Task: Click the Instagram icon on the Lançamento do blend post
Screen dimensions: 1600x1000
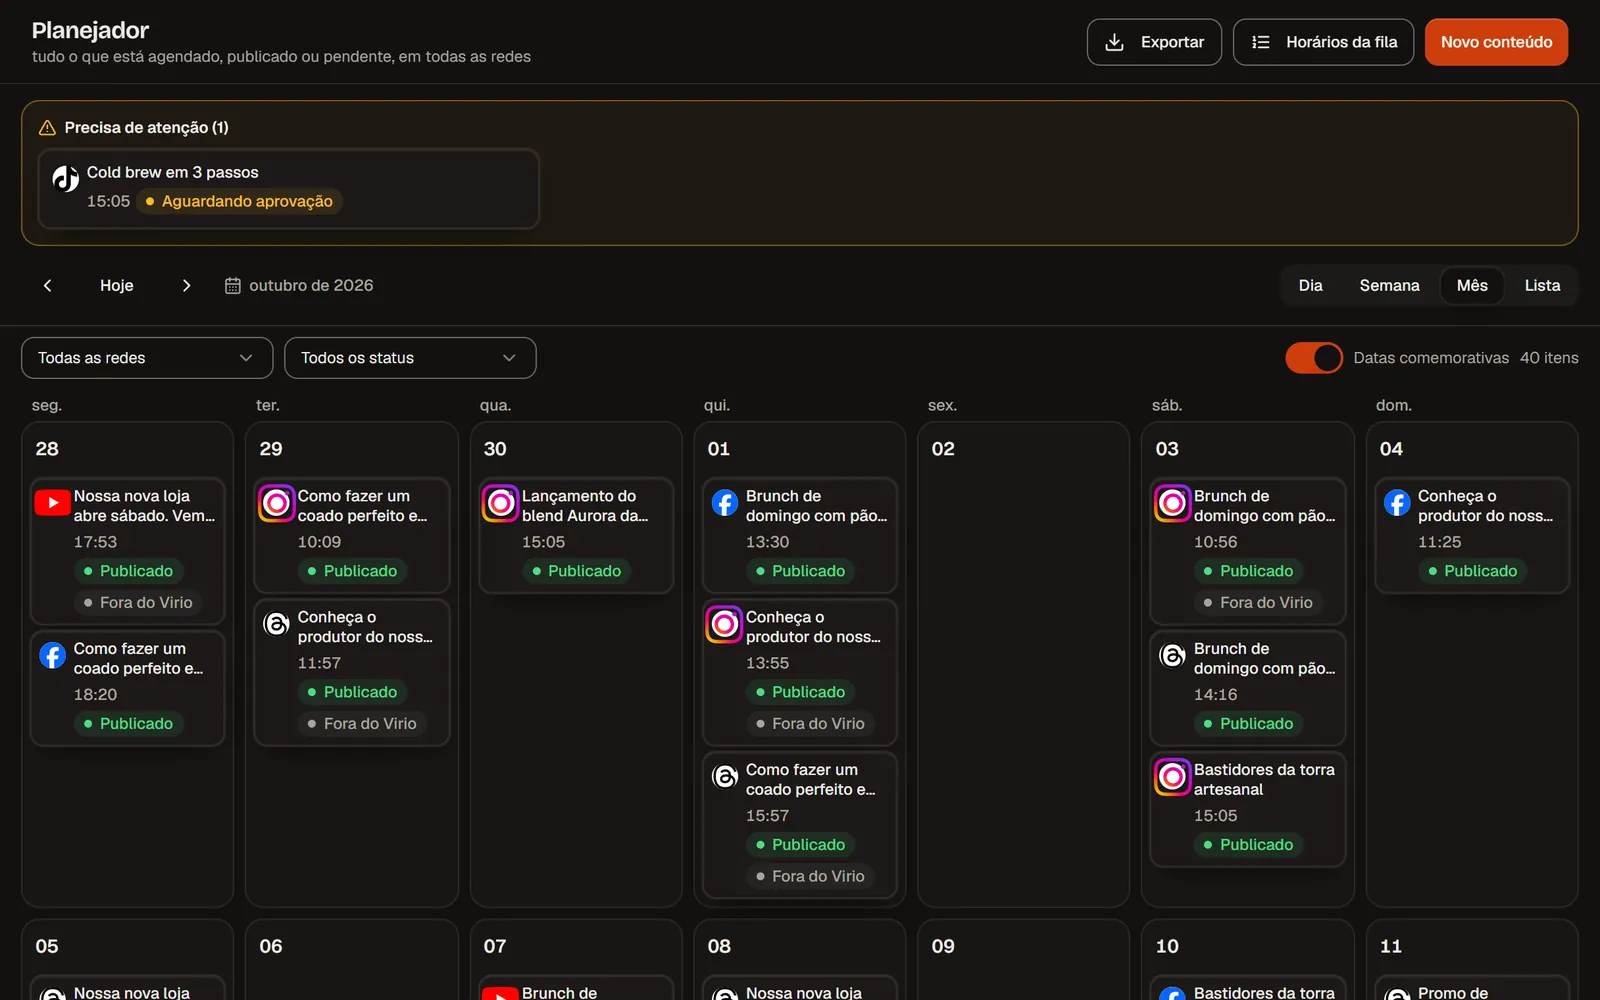Action: [500, 502]
